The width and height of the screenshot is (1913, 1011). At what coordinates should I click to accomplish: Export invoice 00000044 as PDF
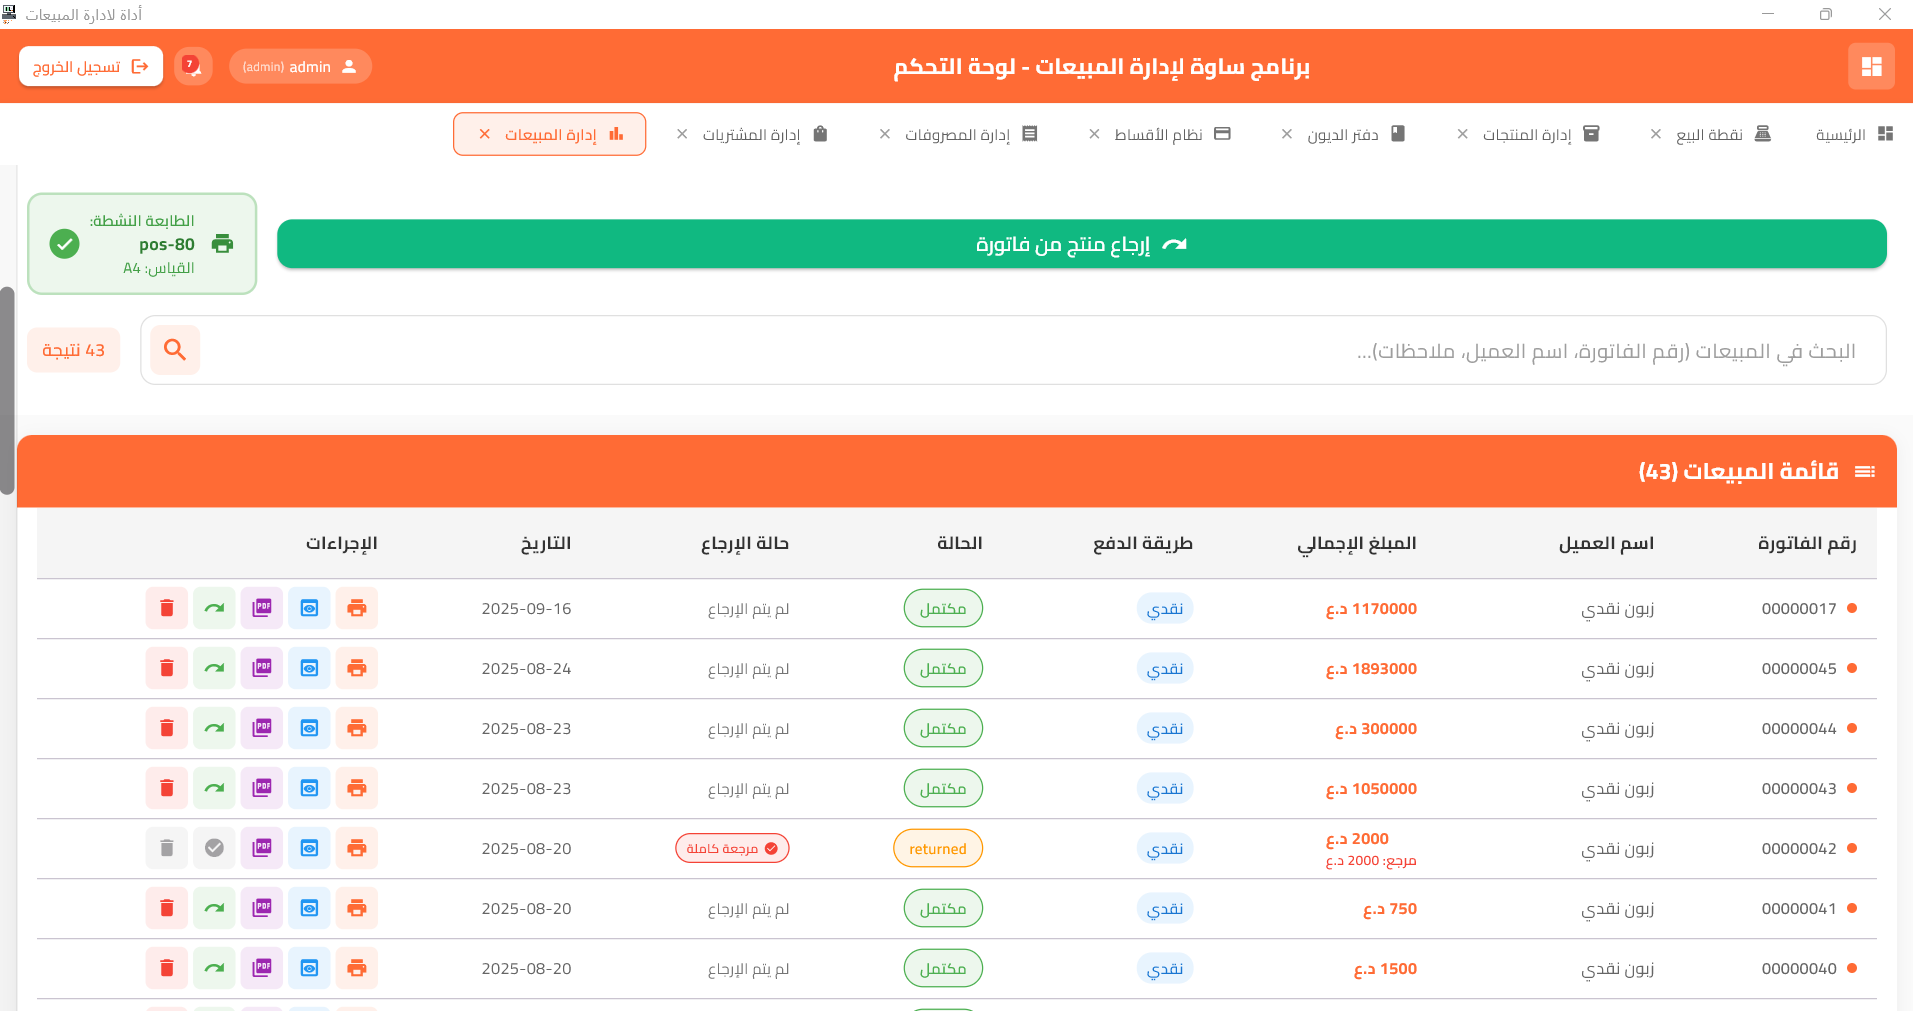262,728
